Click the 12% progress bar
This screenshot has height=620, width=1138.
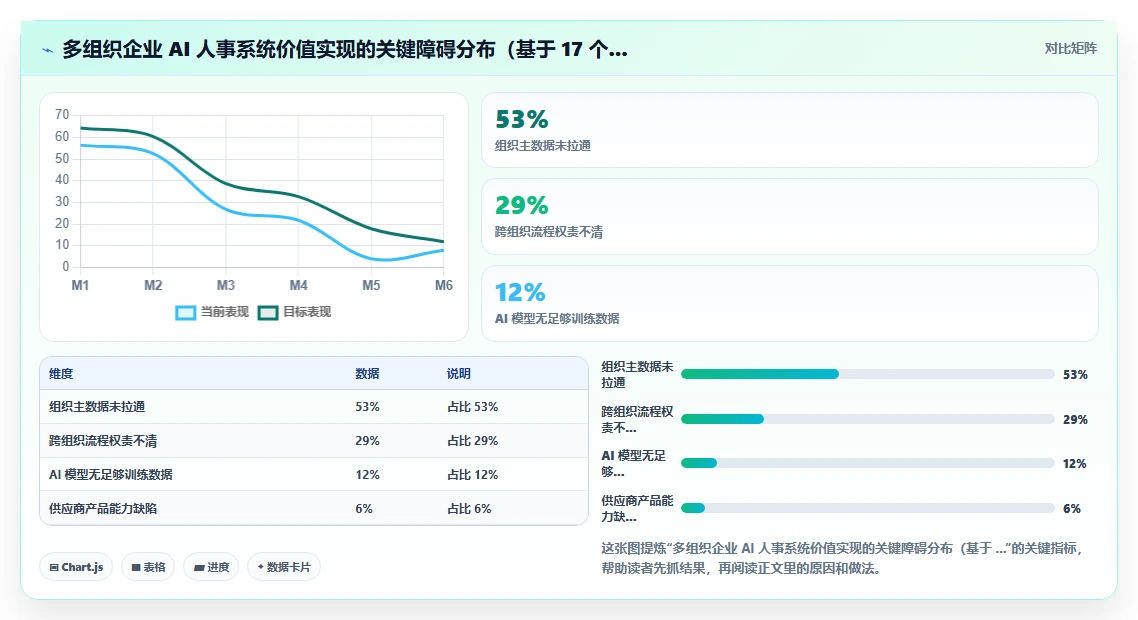point(867,463)
